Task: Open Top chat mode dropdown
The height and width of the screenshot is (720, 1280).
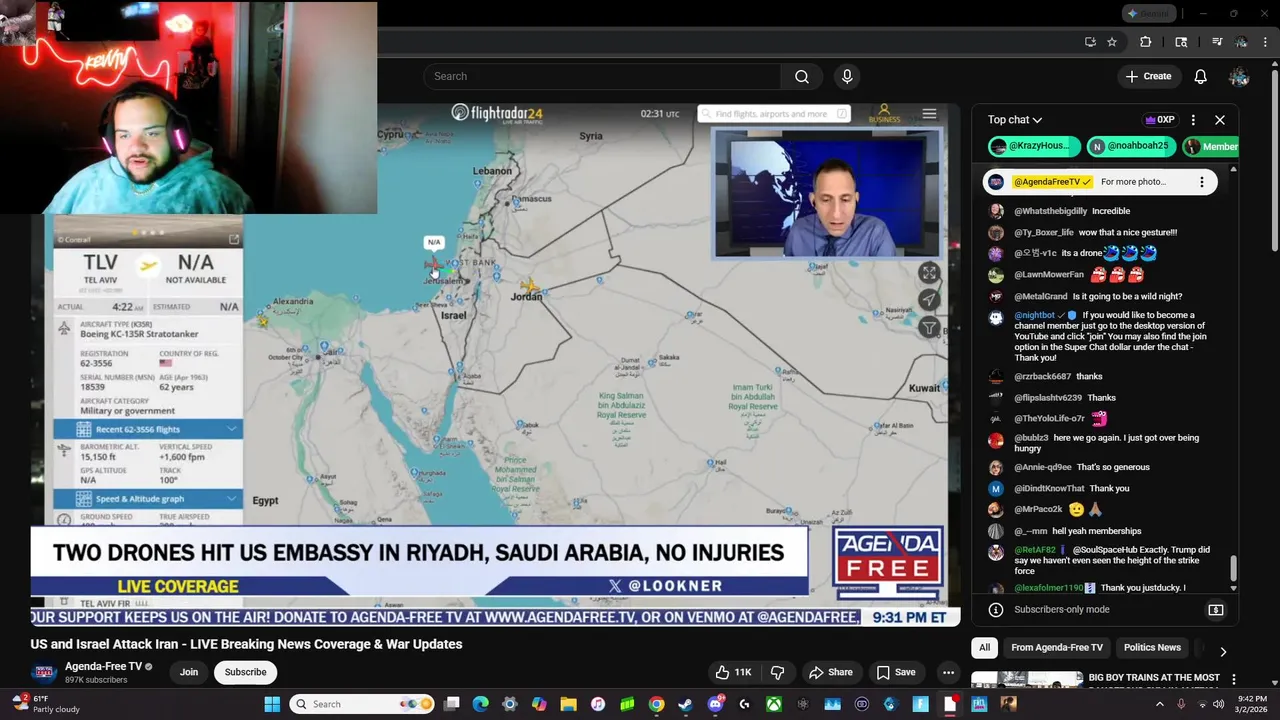Action: [1015, 120]
